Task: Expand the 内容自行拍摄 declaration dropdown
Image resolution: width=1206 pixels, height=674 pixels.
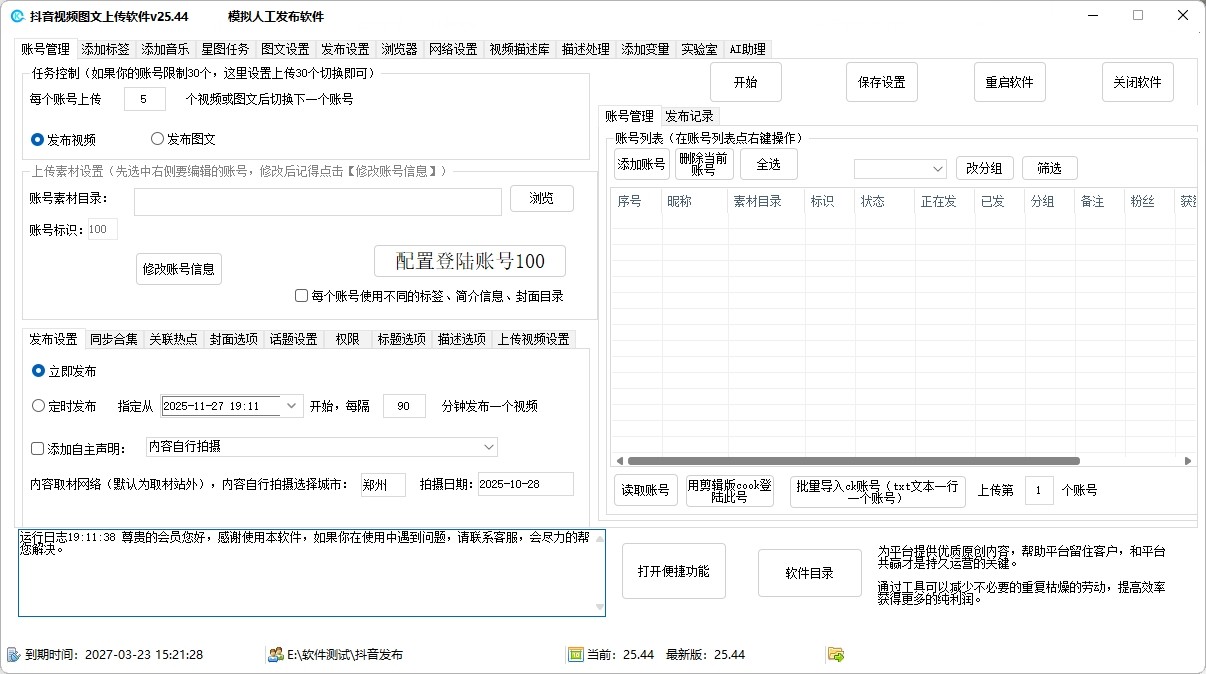Action: (489, 447)
